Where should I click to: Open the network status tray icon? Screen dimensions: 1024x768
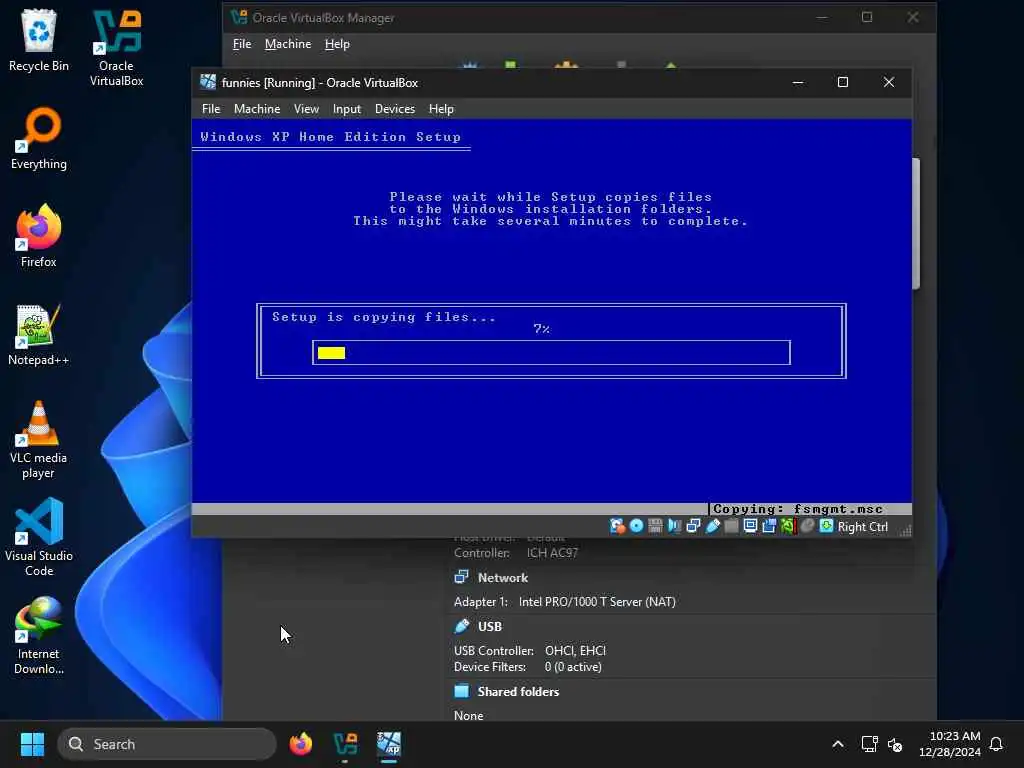[x=869, y=744]
